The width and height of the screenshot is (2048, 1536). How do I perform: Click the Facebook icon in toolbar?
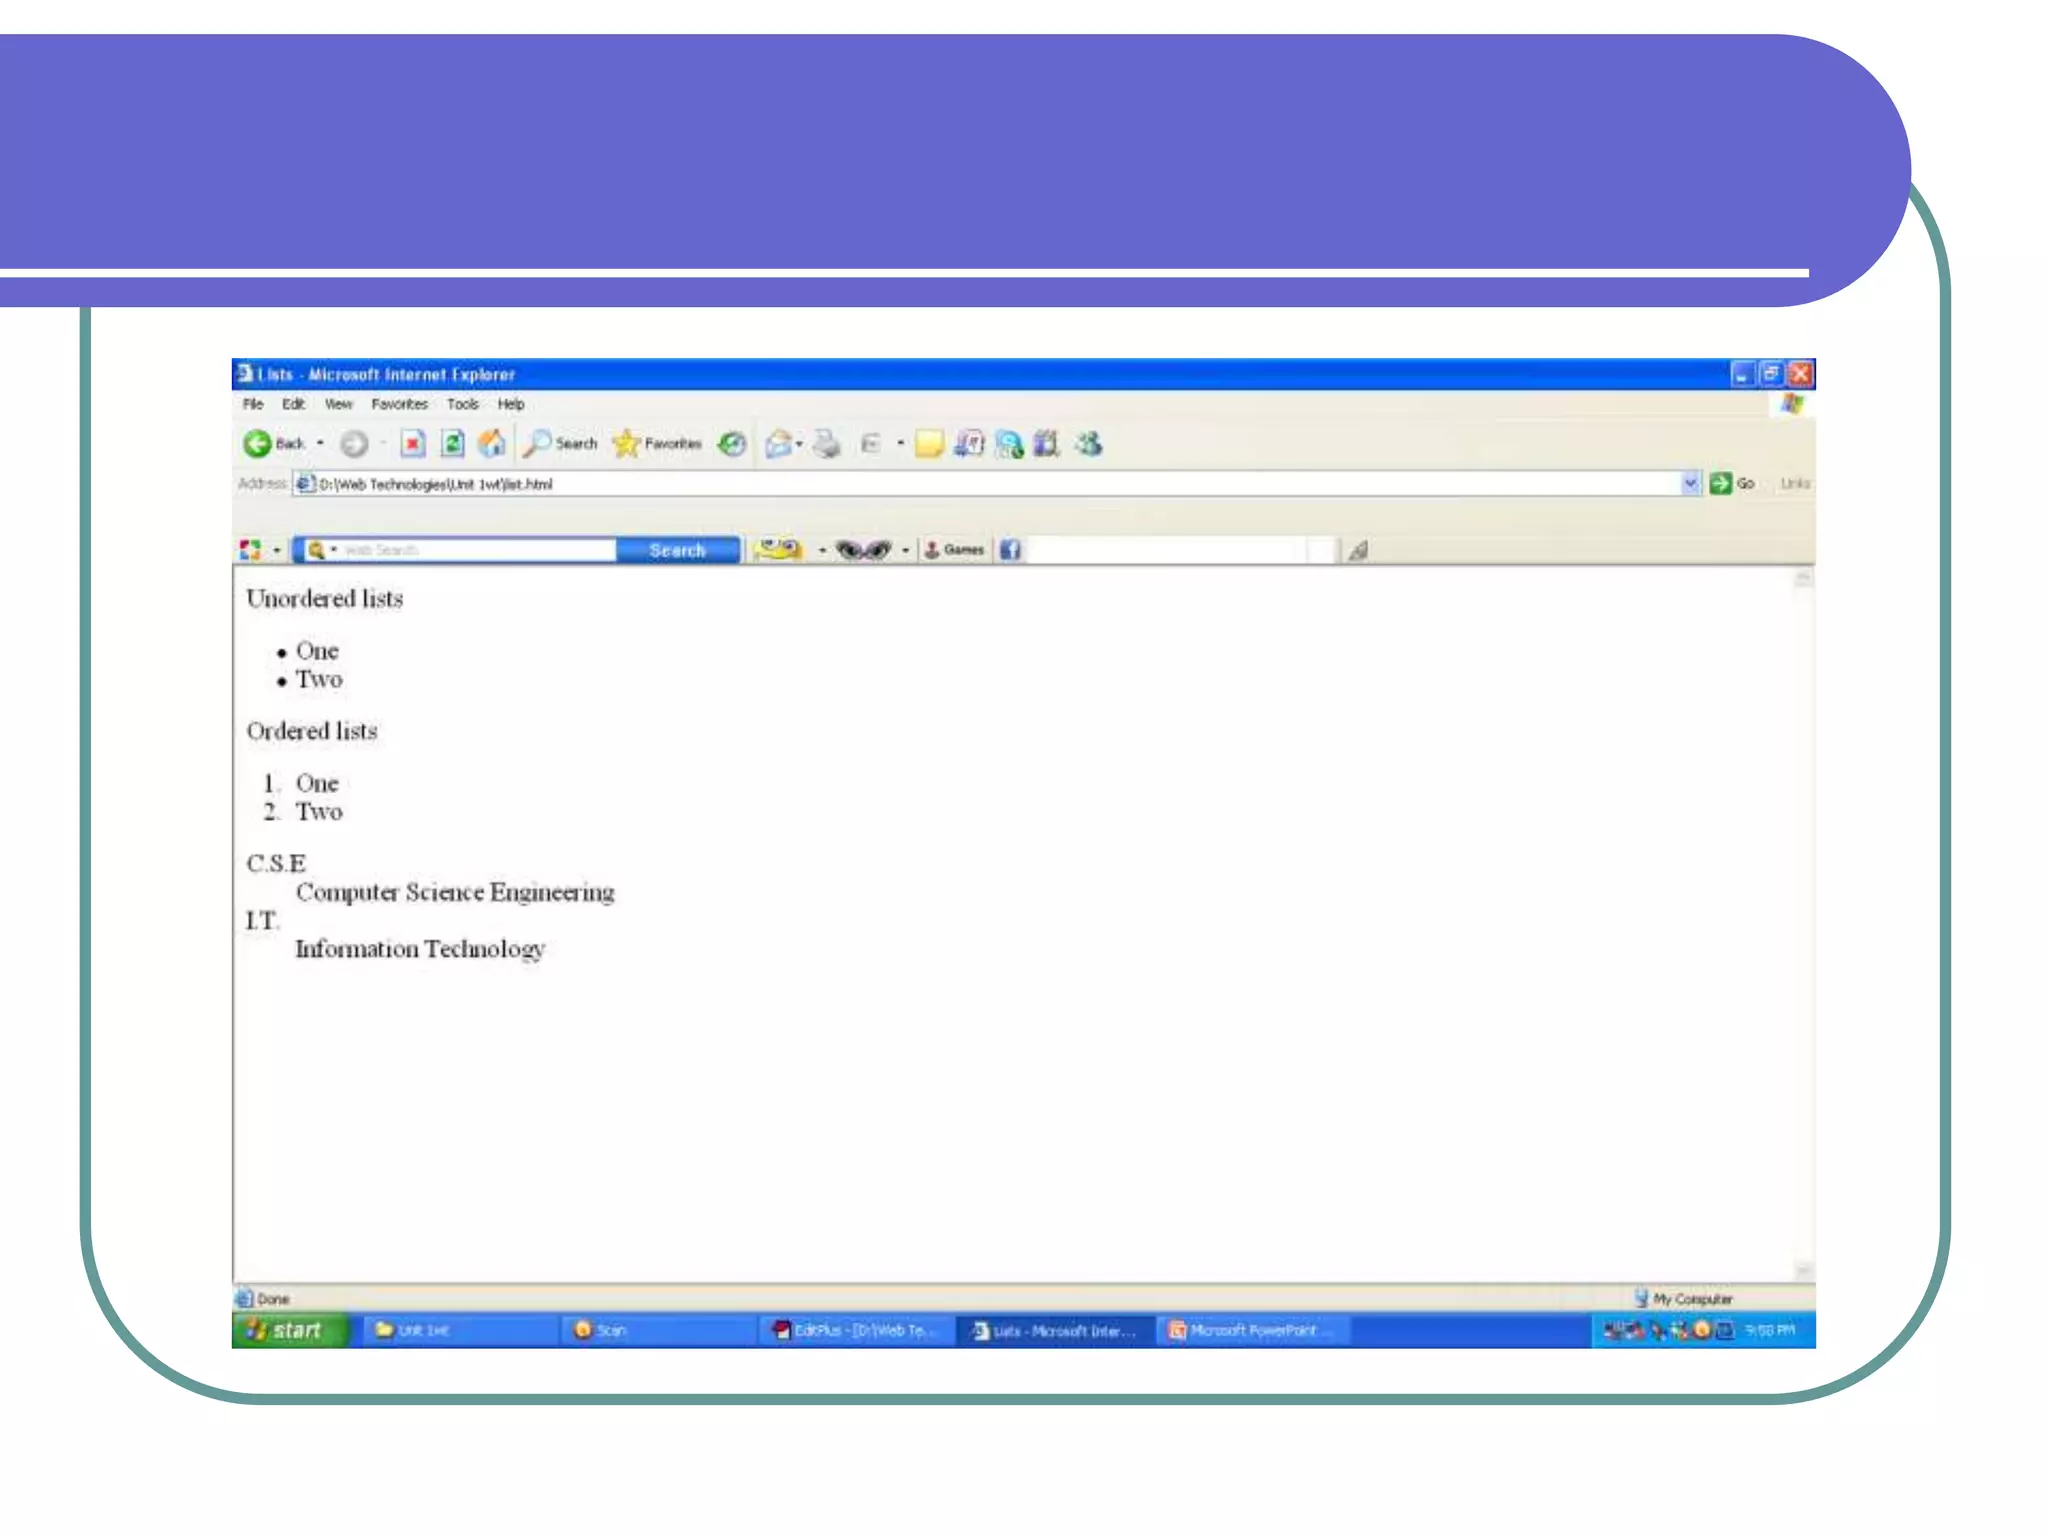(1010, 550)
